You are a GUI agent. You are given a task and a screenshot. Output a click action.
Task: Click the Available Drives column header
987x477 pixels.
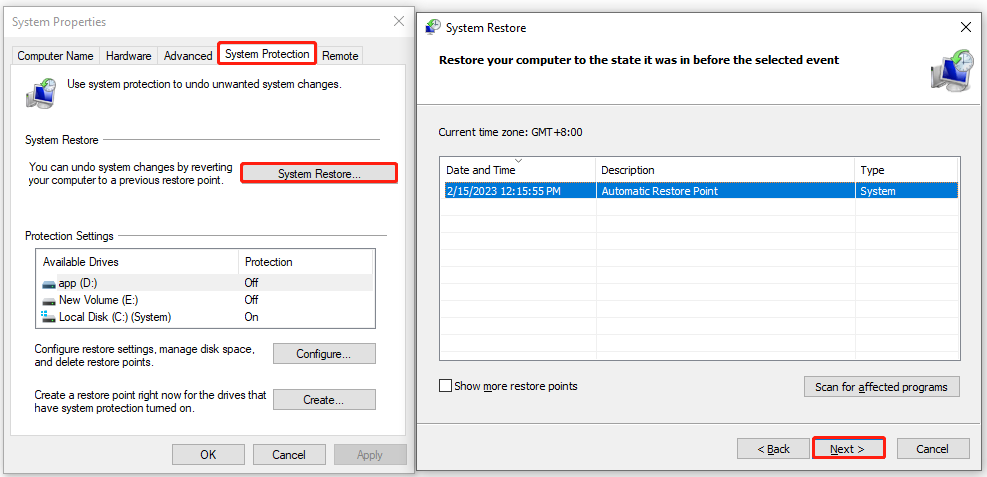[137, 262]
